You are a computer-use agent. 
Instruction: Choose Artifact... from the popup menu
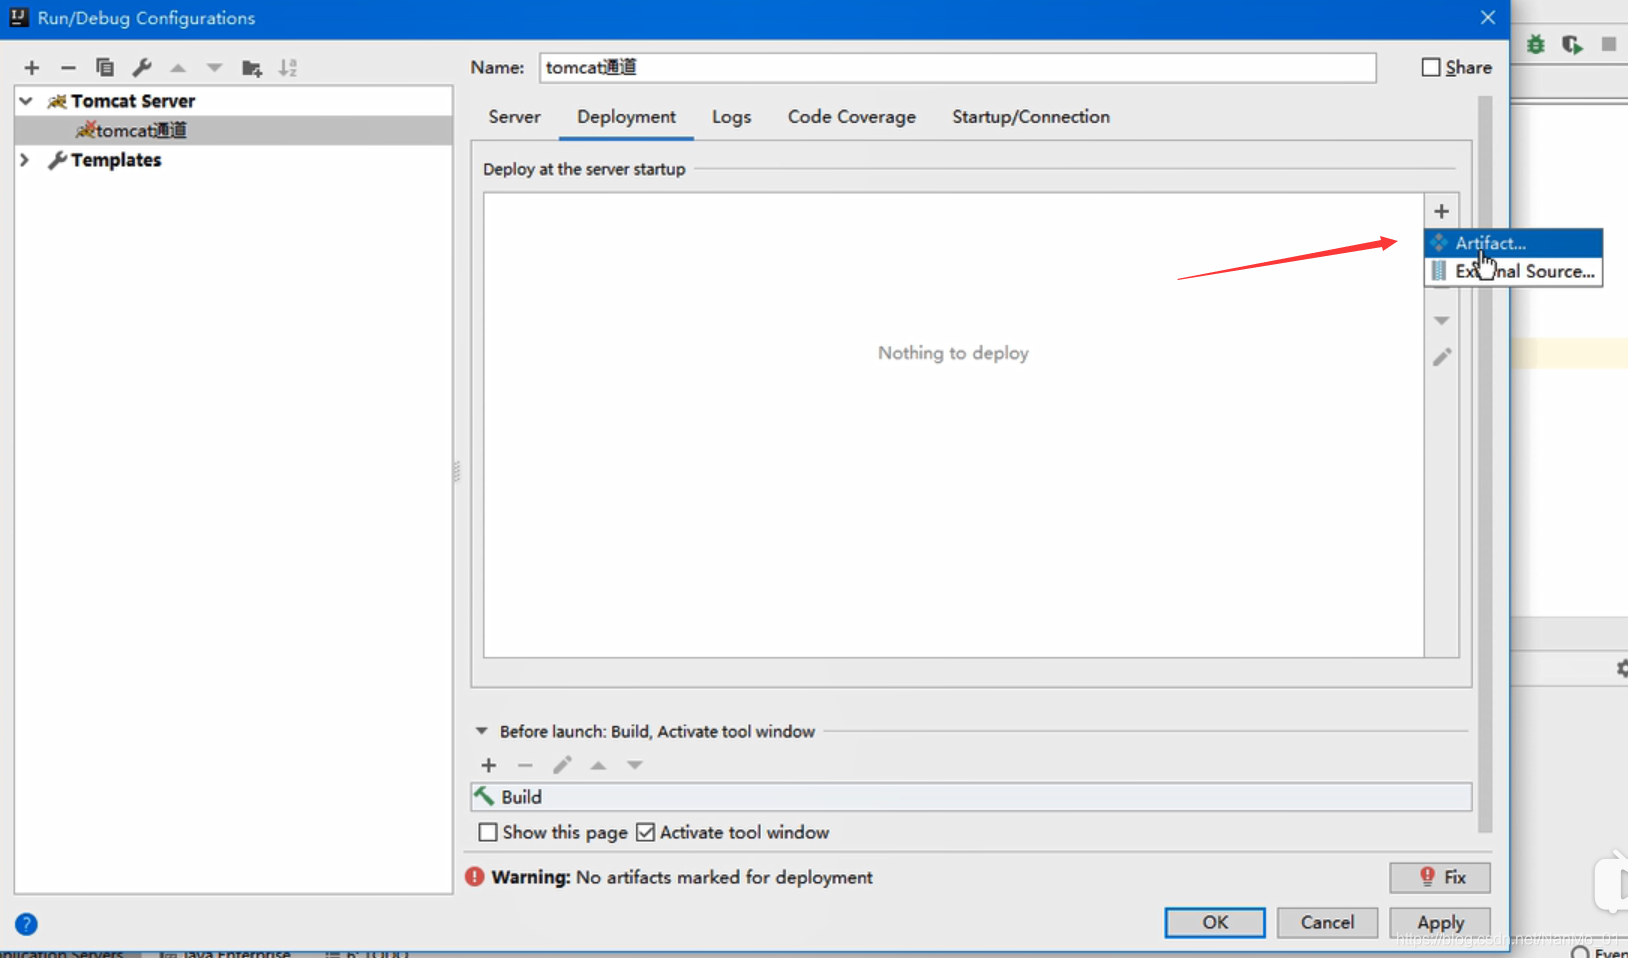(1513, 243)
